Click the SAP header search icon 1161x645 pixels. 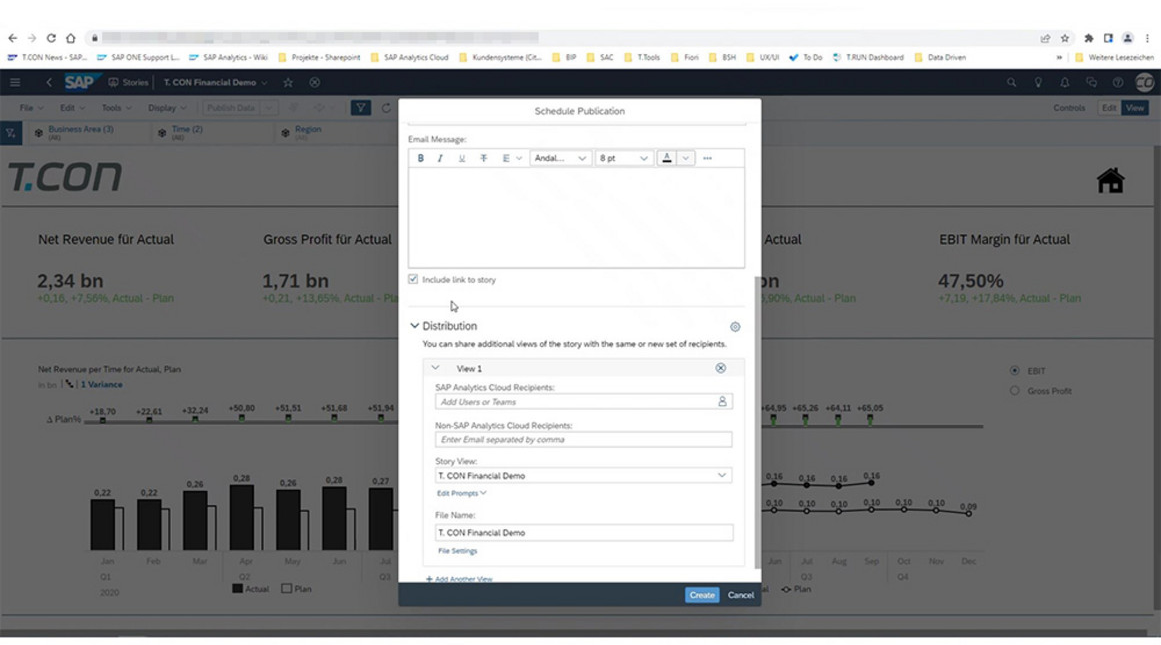point(1011,82)
